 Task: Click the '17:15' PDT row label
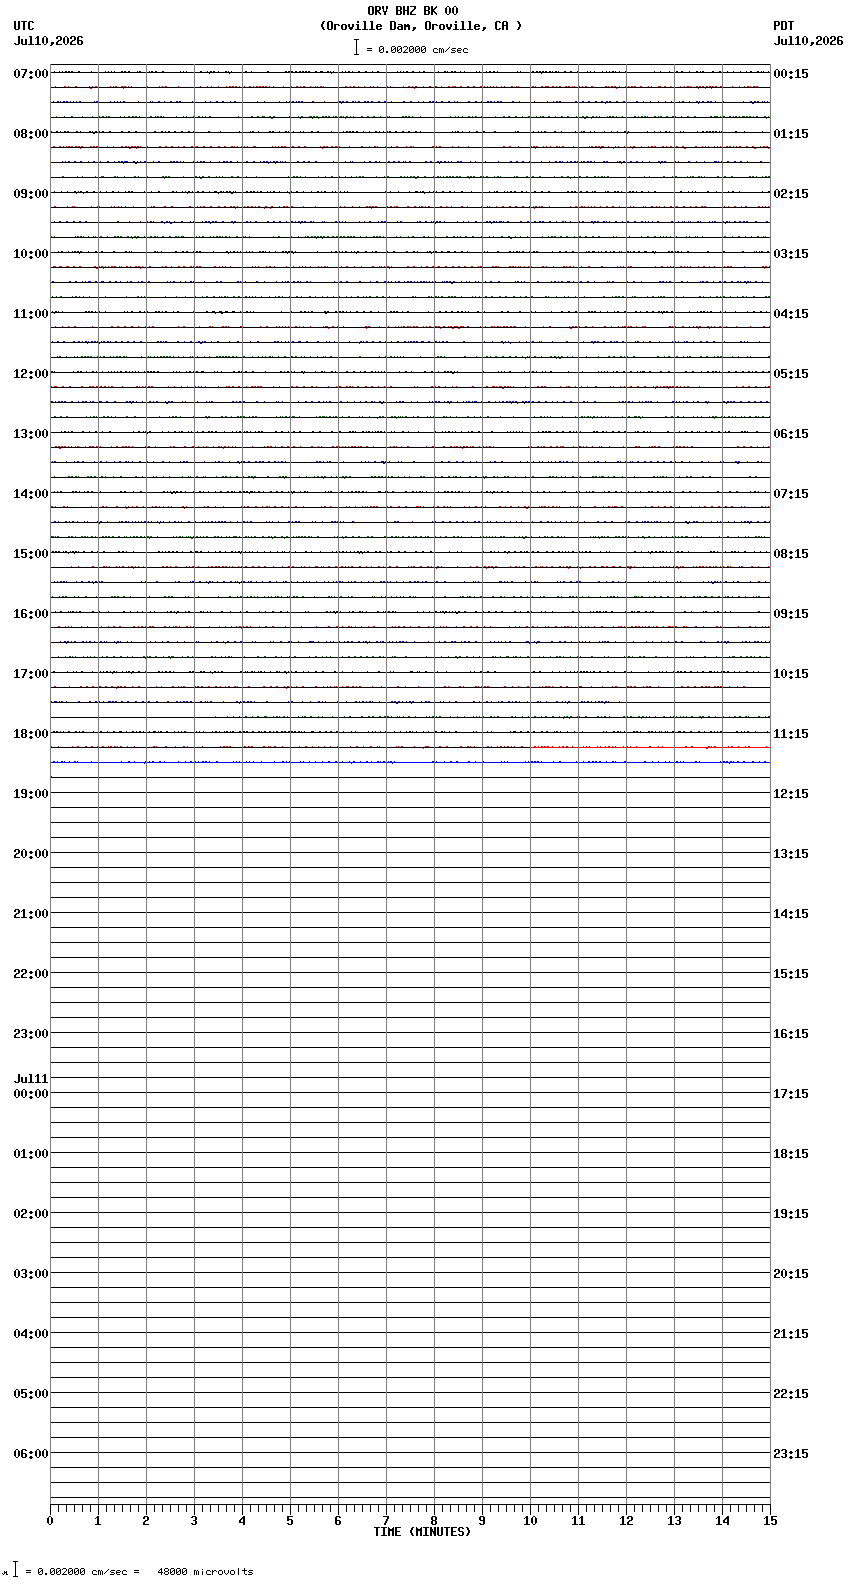791,1094
